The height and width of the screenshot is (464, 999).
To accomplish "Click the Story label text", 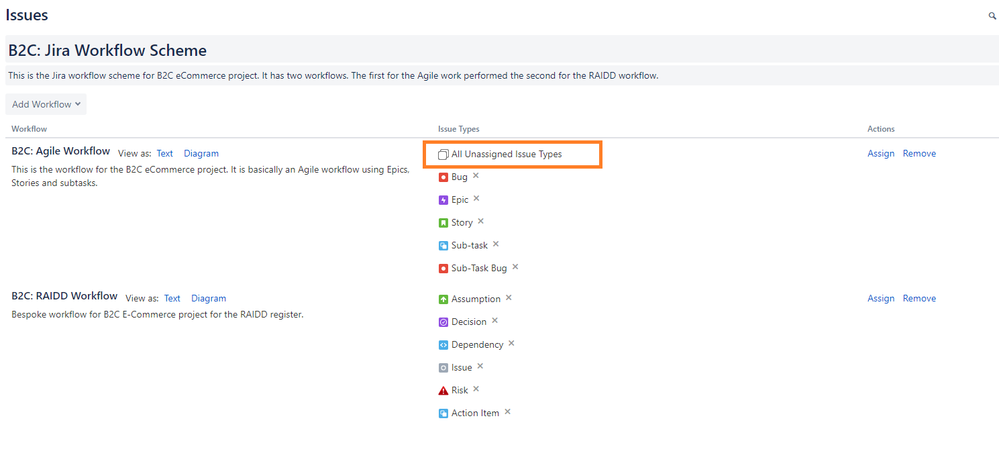I will click(x=462, y=223).
